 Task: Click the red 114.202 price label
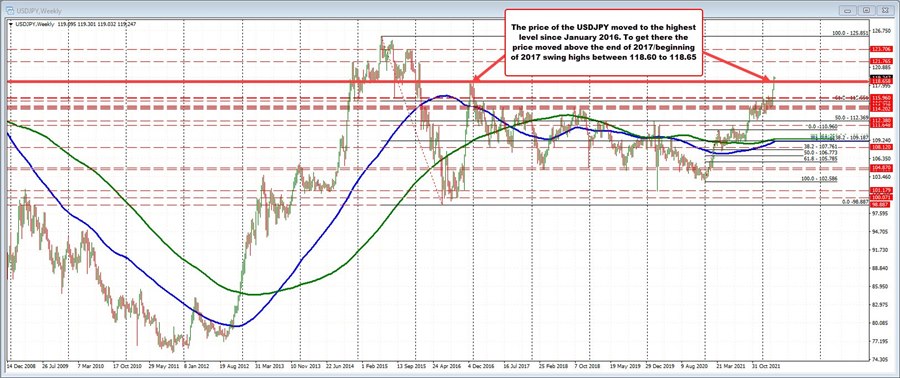(881, 108)
